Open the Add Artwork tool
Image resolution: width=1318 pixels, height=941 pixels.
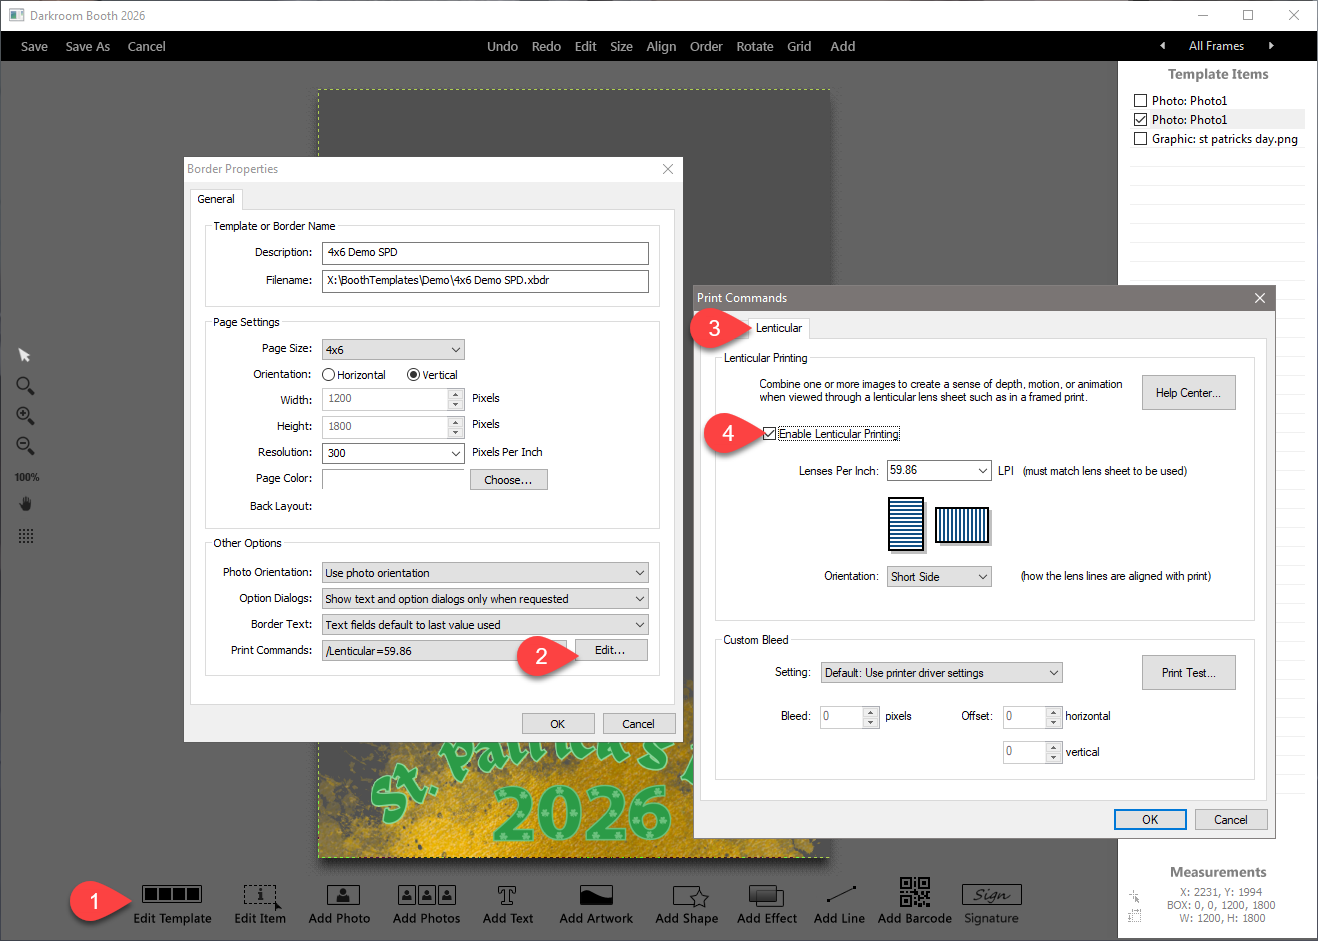[596, 895]
